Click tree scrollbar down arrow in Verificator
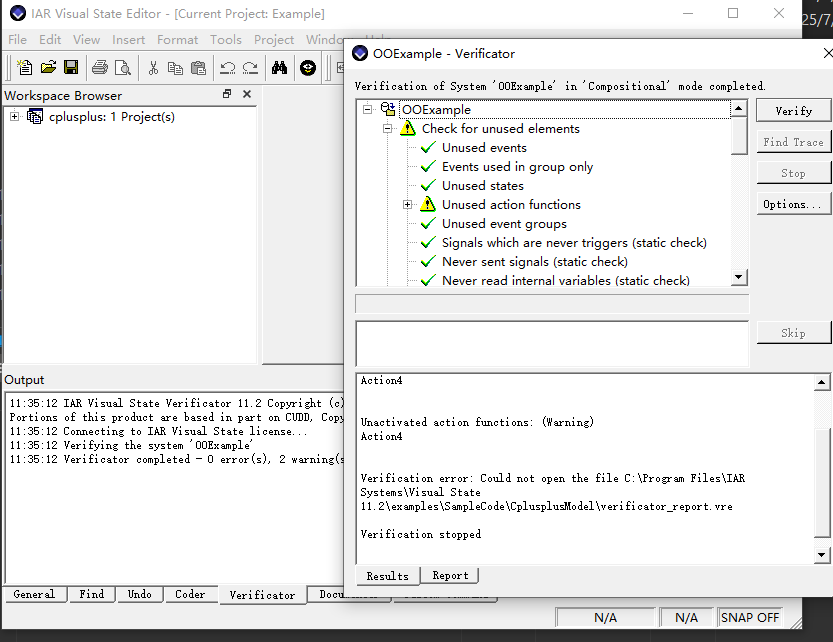Image resolution: width=833 pixels, height=642 pixels. [x=738, y=277]
